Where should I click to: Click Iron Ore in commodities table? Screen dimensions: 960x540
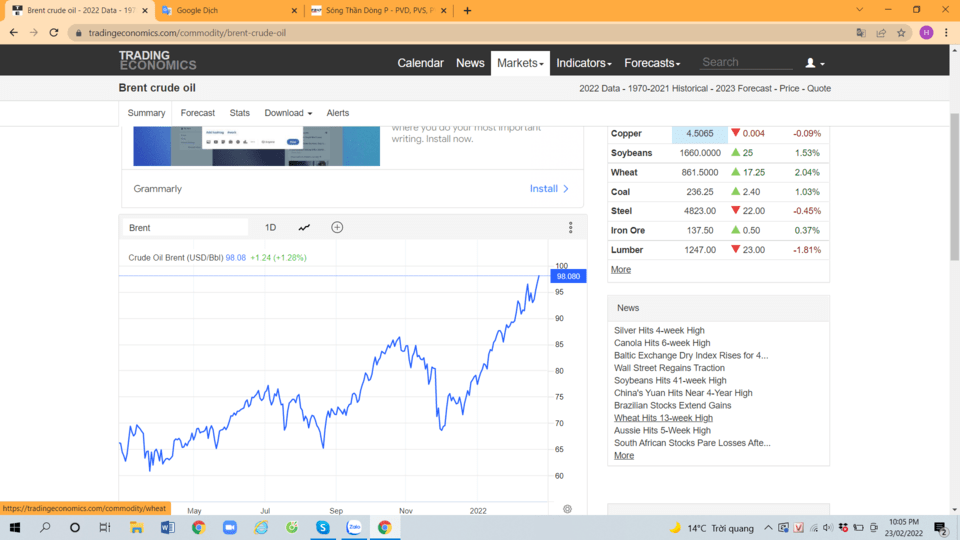click(628, 230)
